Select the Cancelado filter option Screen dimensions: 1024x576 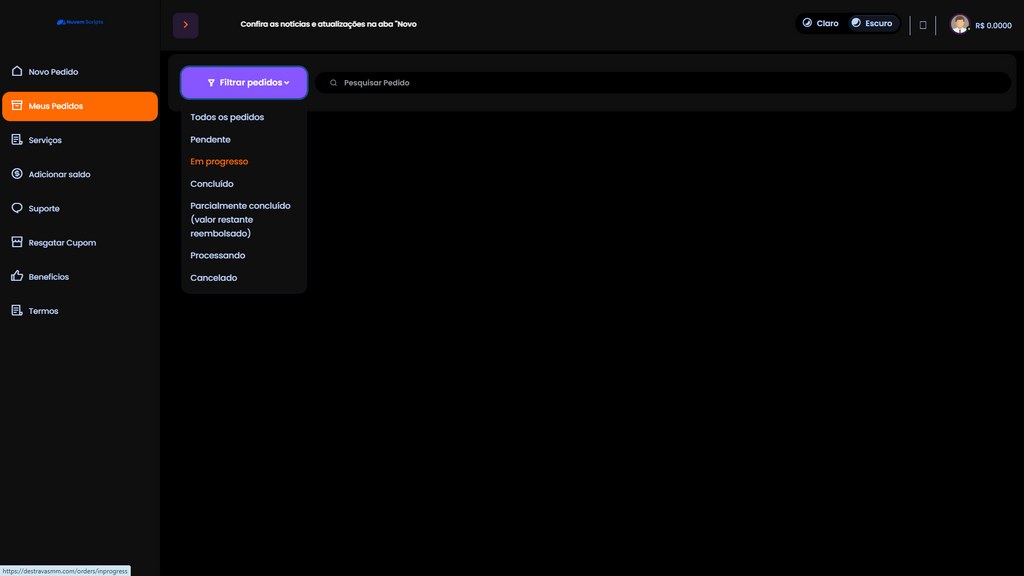214,278
